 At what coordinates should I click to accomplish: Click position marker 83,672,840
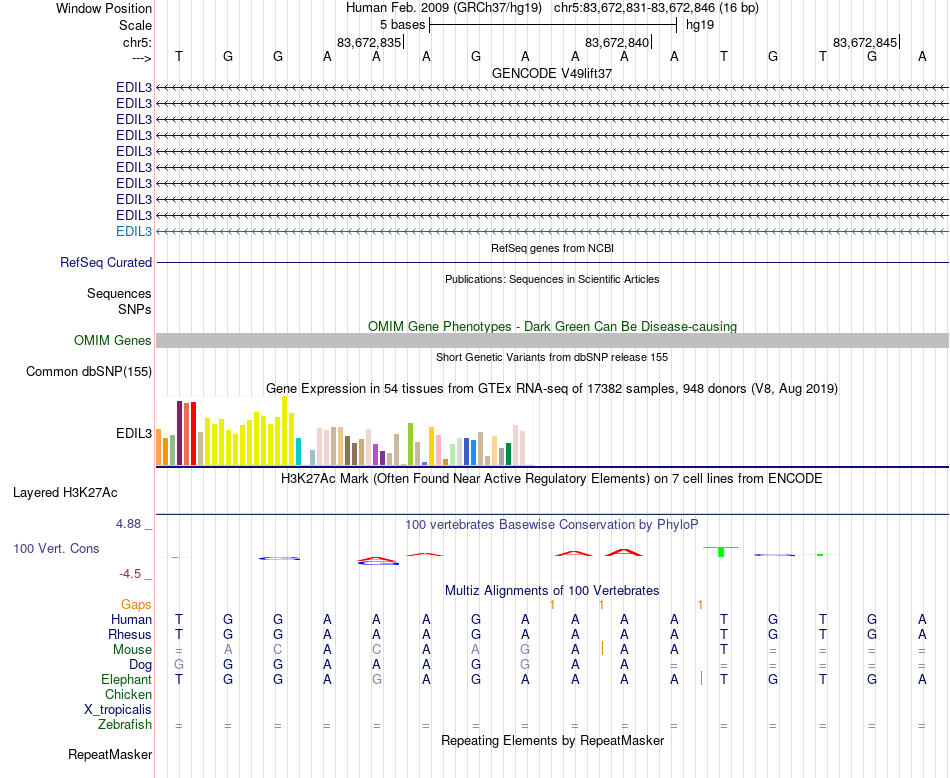[617, 42]
